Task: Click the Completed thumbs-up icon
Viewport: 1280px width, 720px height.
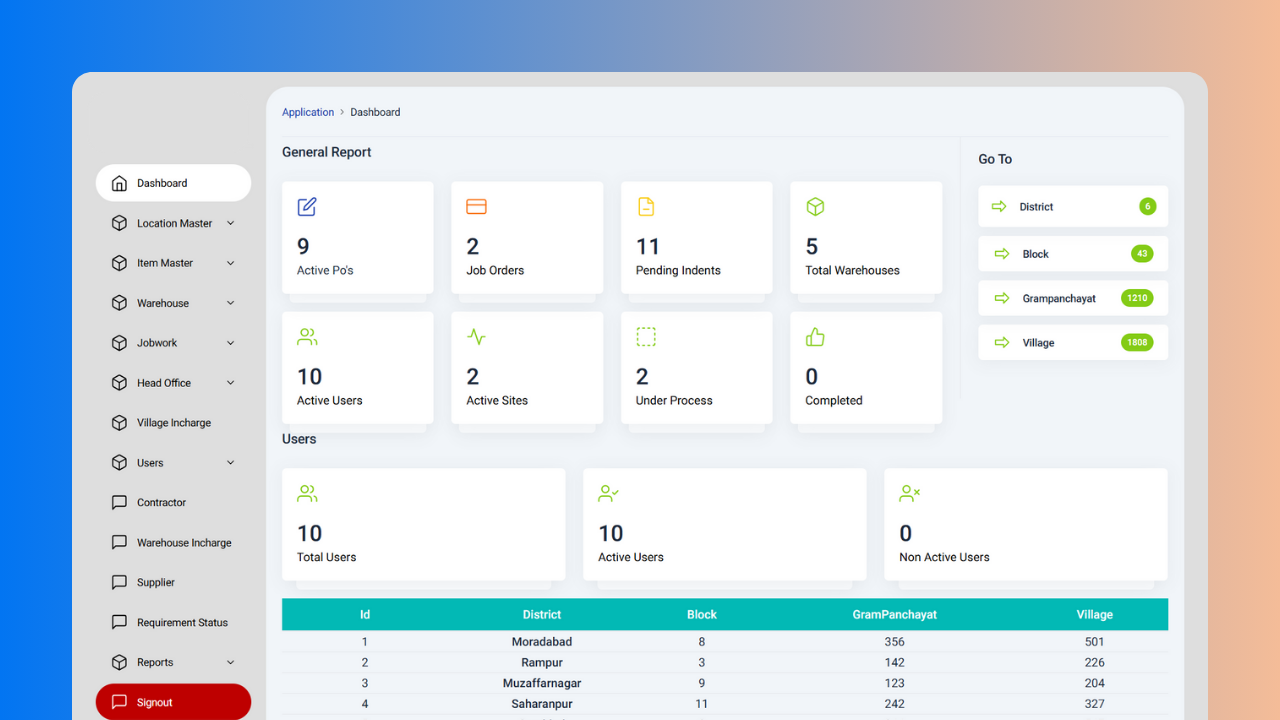Action: [x=815, y=337]
